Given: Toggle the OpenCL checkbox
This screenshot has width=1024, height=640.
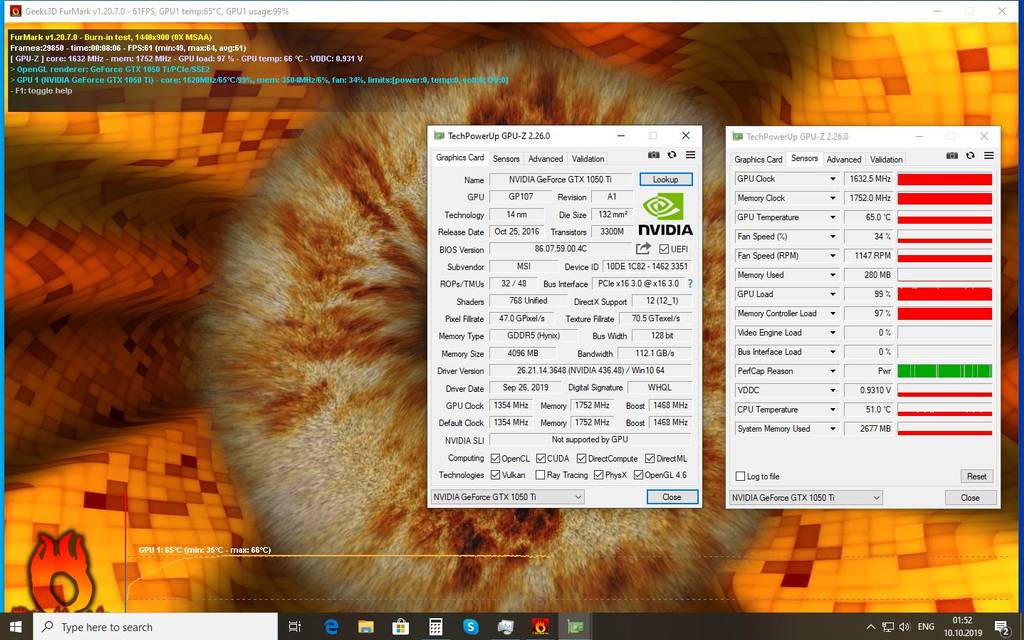Looking at the screenshot, I should 495,458.
